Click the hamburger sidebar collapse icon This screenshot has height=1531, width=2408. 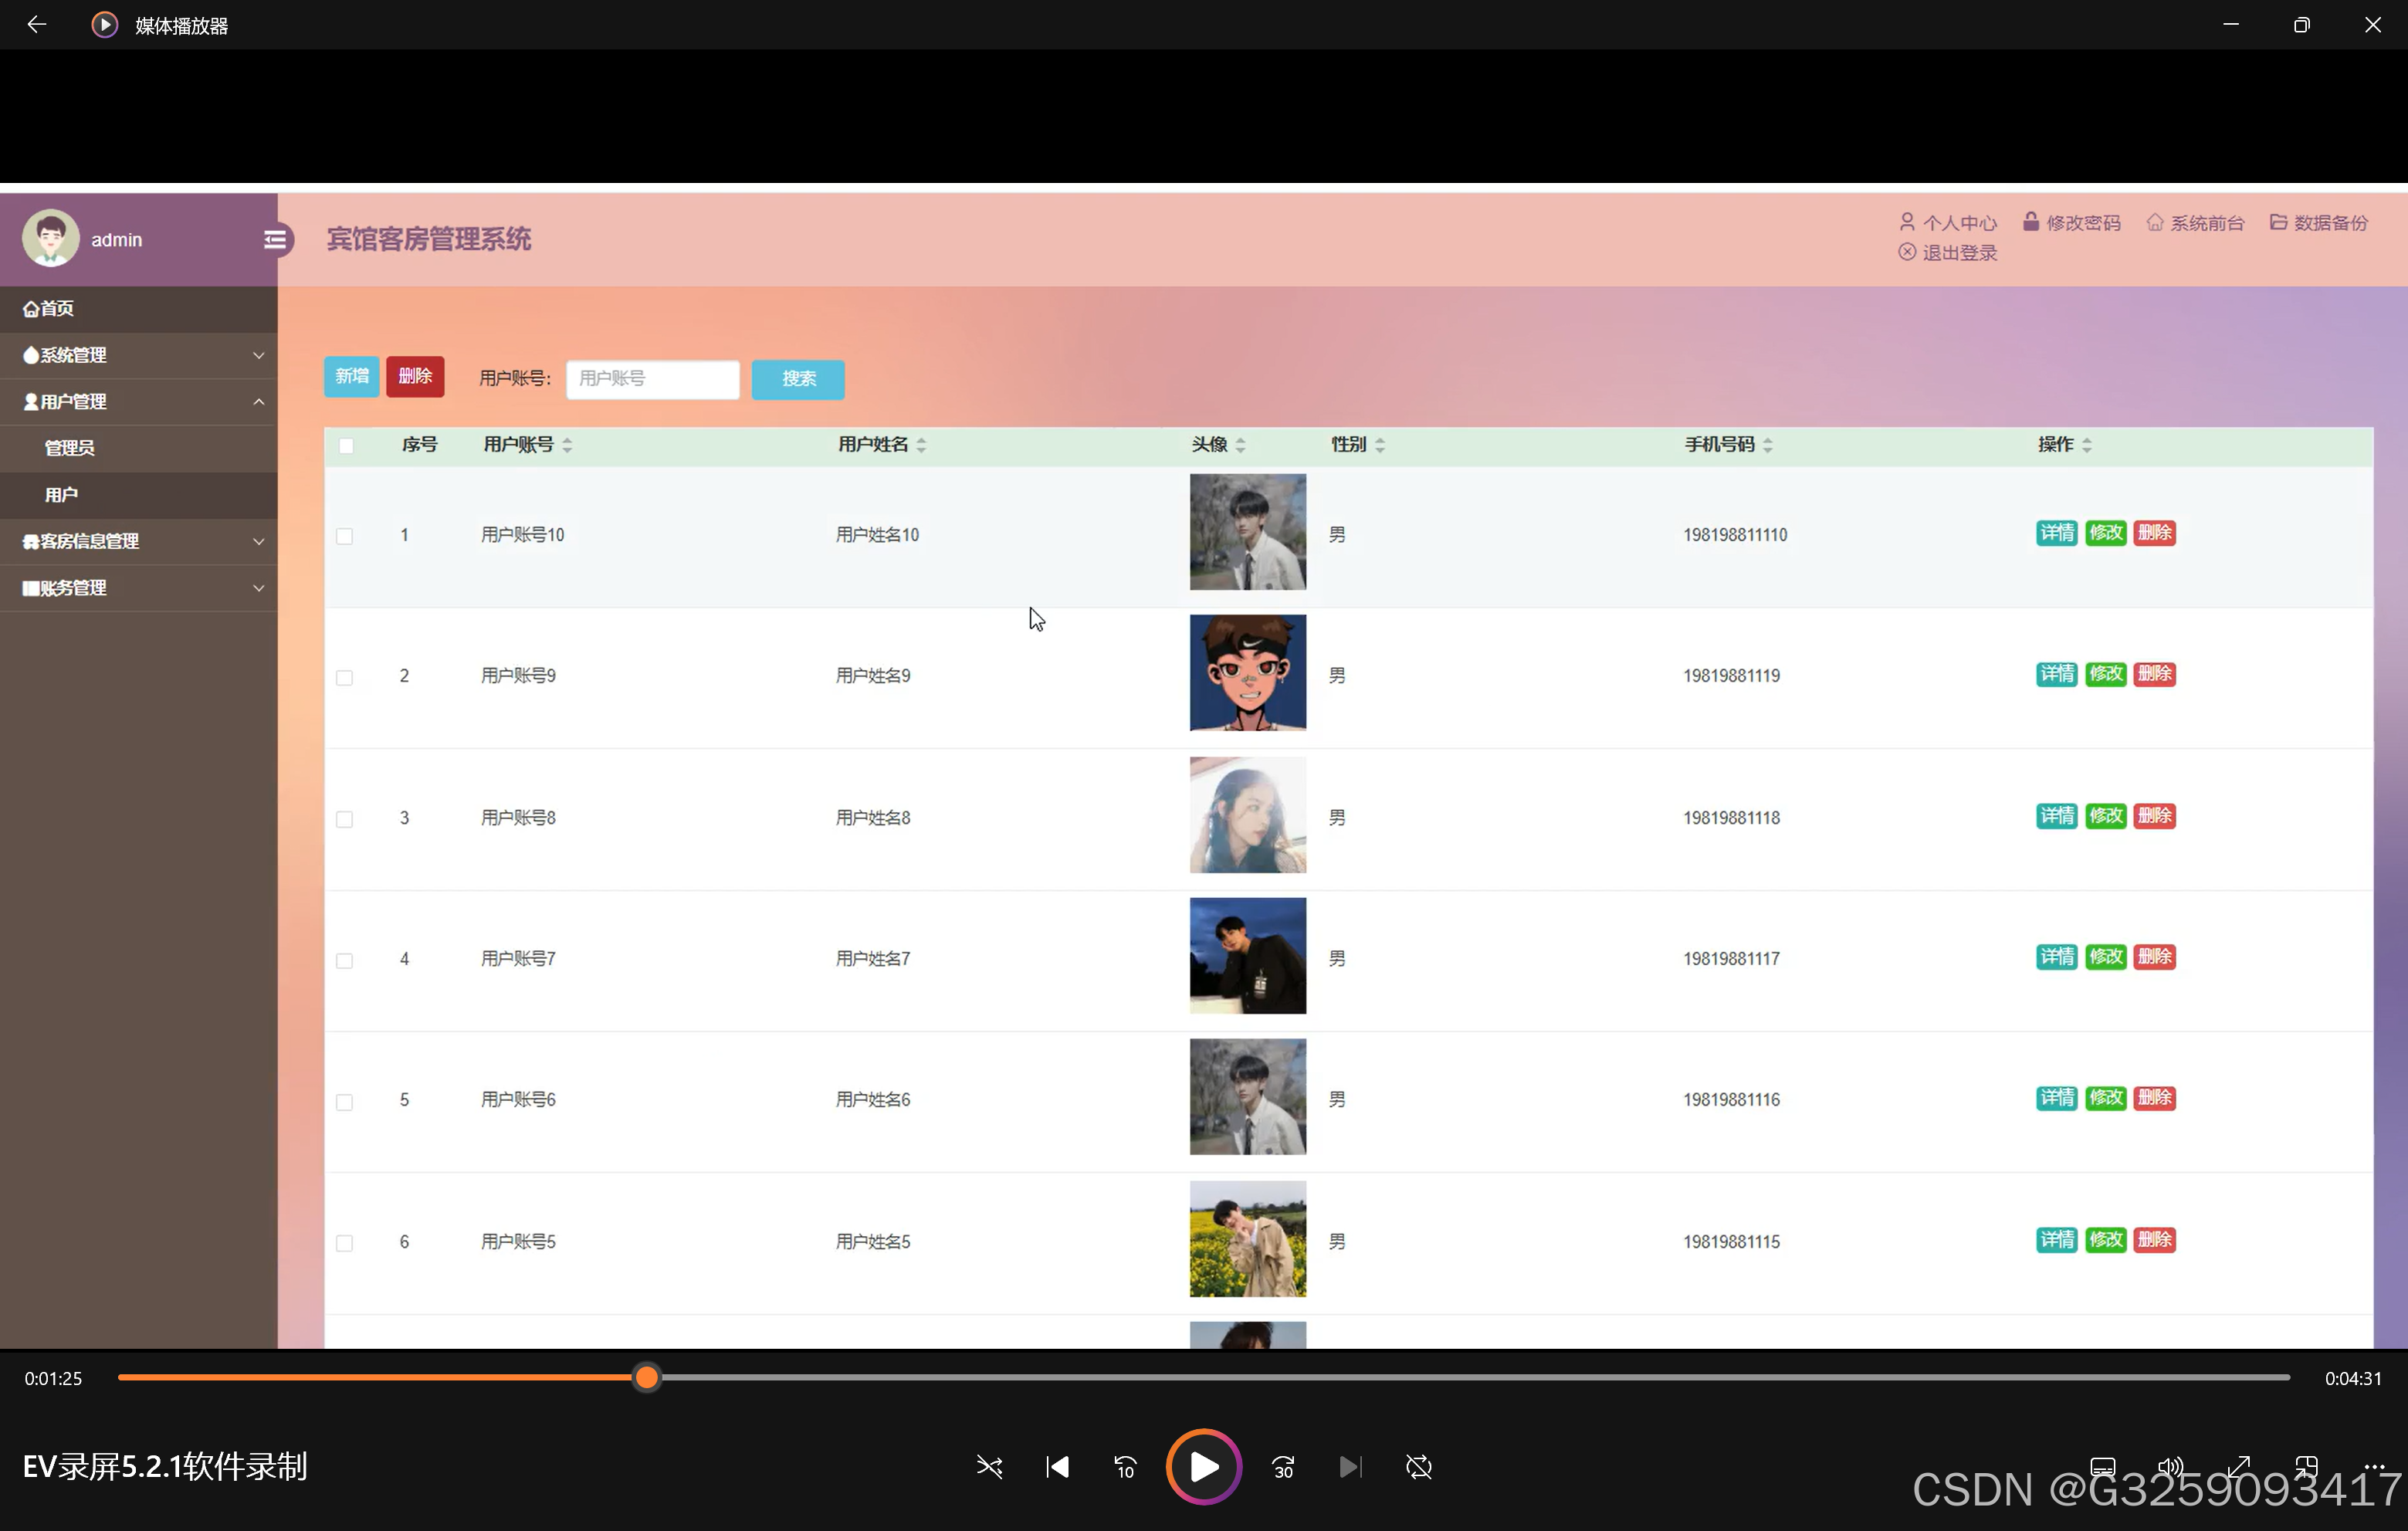[275, 240]
